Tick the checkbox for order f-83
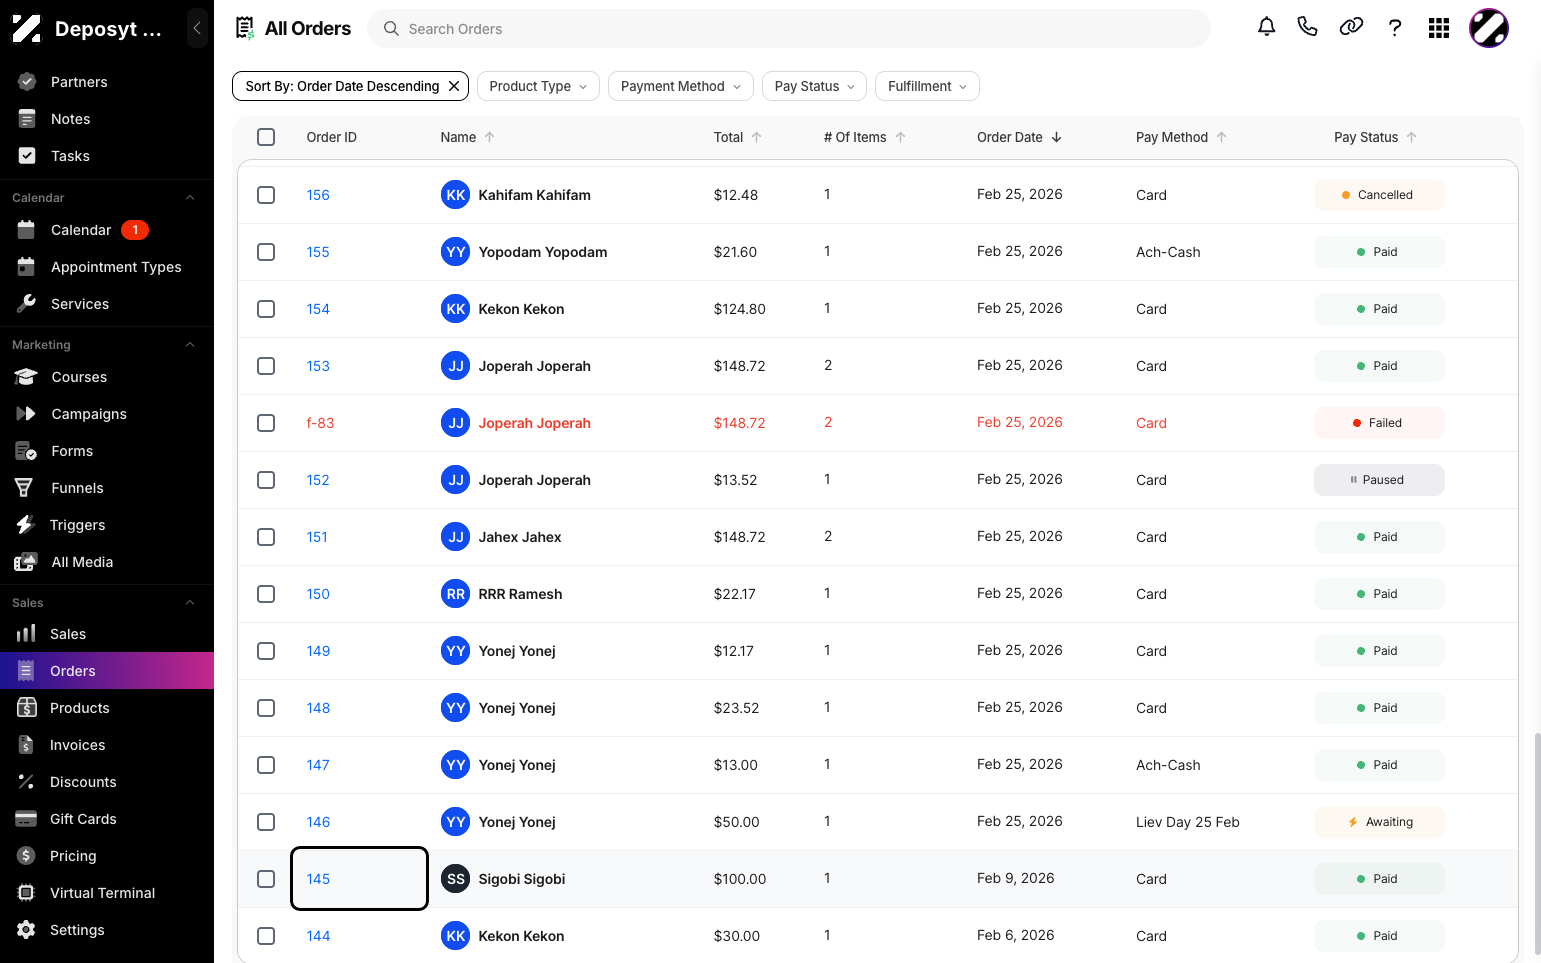The height and width of the screenshot is (963, 1541). pyautogui.click(x=266, y=423)
